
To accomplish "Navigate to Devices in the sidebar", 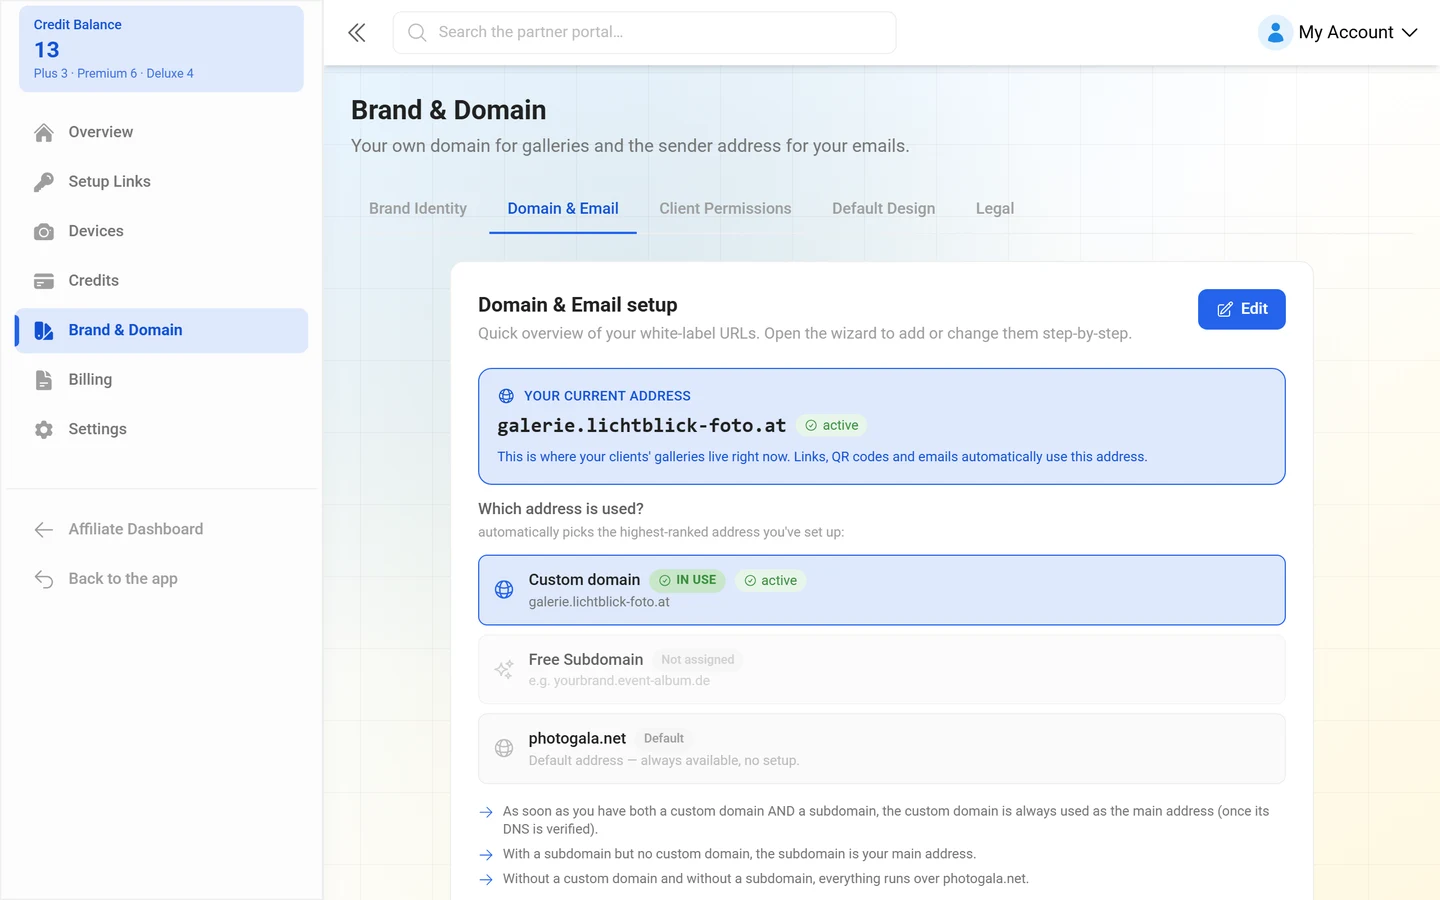I will click(161, 231).
